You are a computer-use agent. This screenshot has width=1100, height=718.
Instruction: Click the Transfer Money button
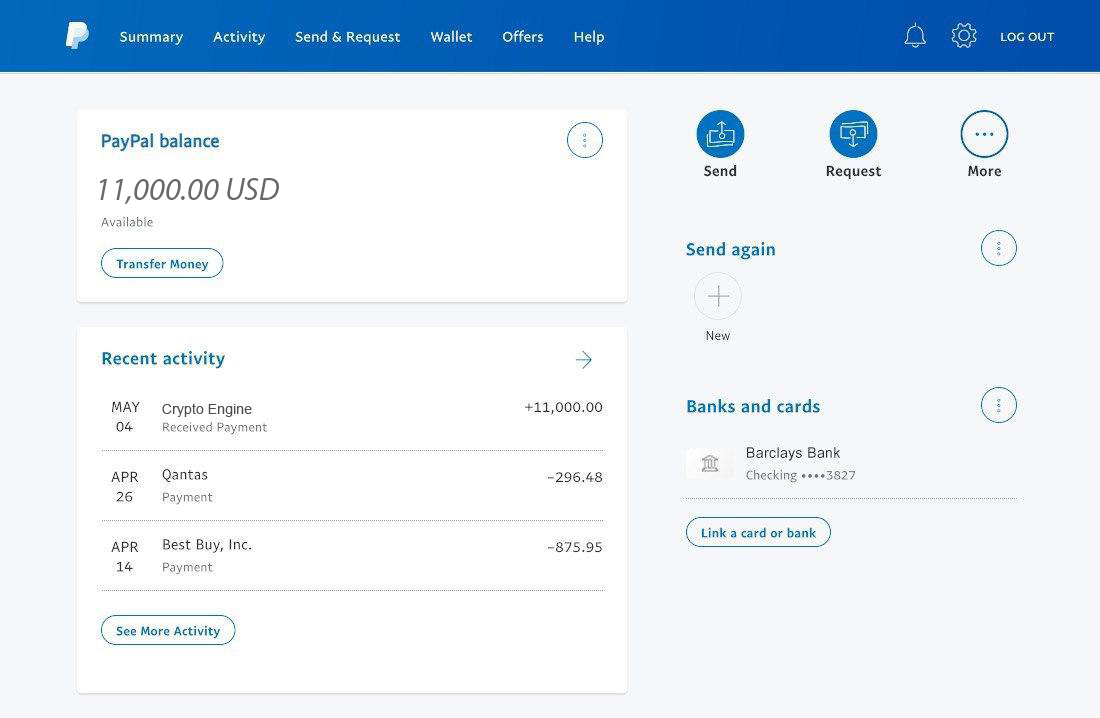[x=162, y=263]
